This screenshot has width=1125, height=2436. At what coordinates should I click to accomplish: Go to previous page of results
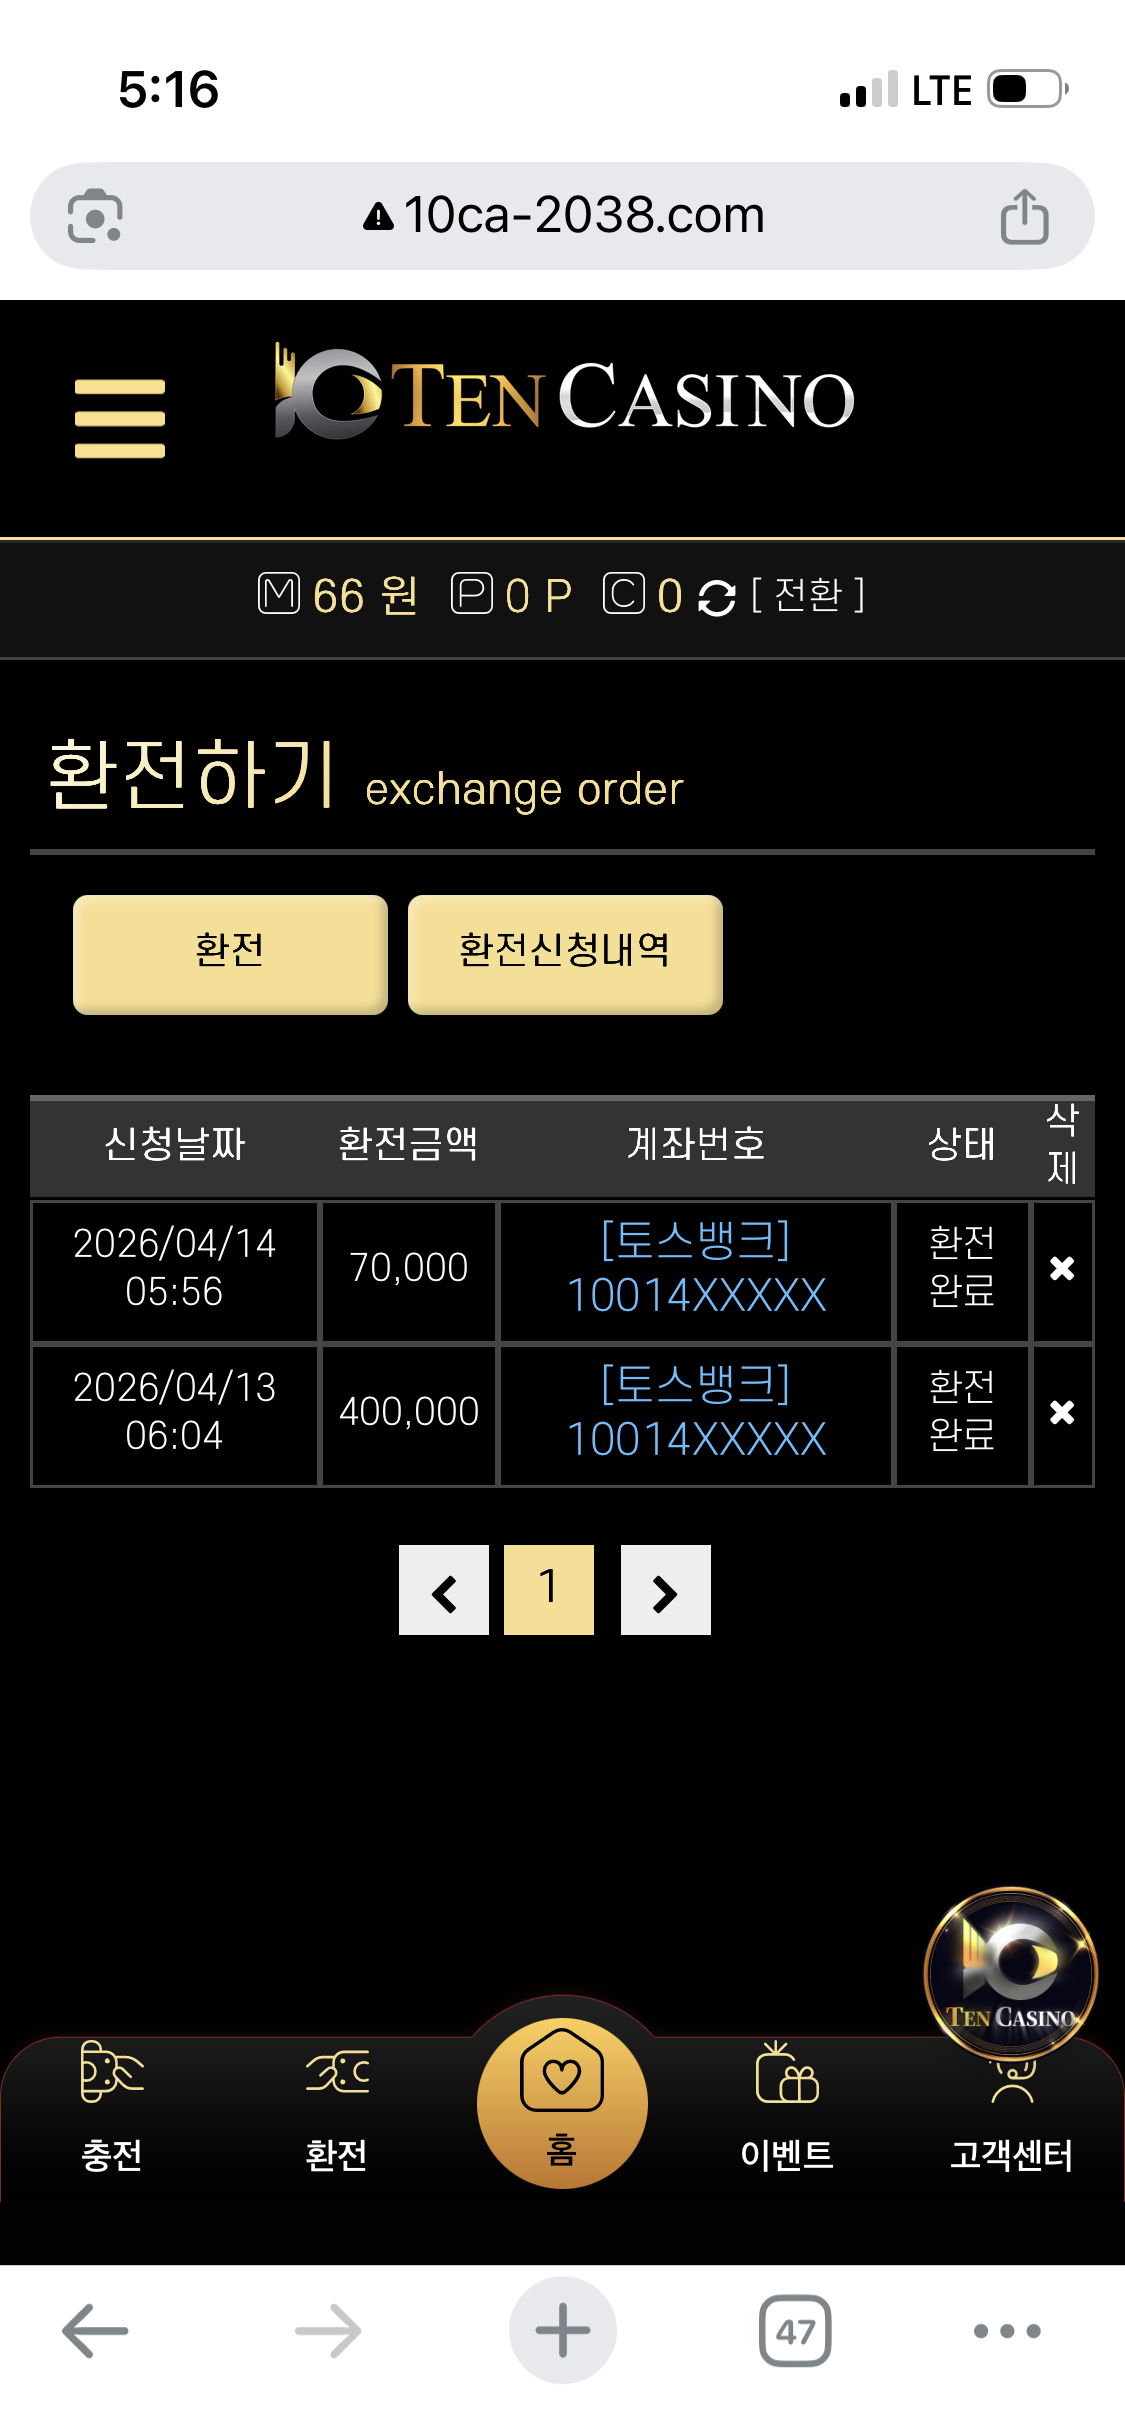444,1590
